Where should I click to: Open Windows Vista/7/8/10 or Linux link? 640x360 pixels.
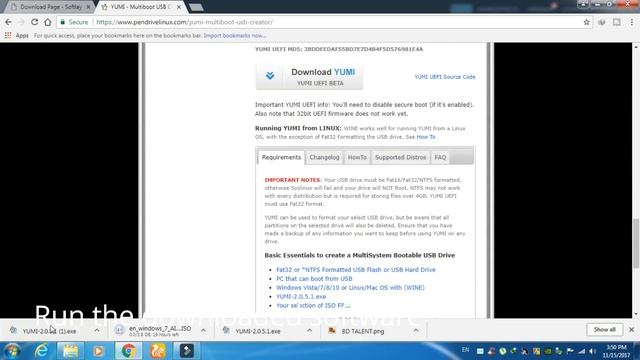tap(350, 288)
